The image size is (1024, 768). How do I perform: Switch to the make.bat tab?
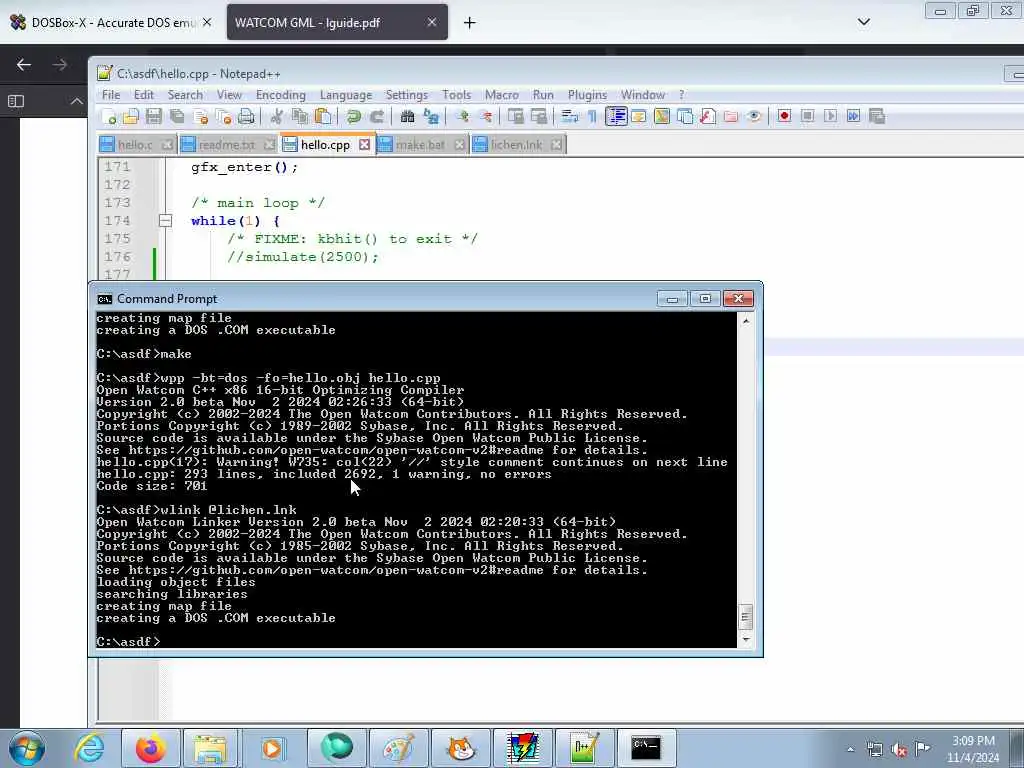420,144
